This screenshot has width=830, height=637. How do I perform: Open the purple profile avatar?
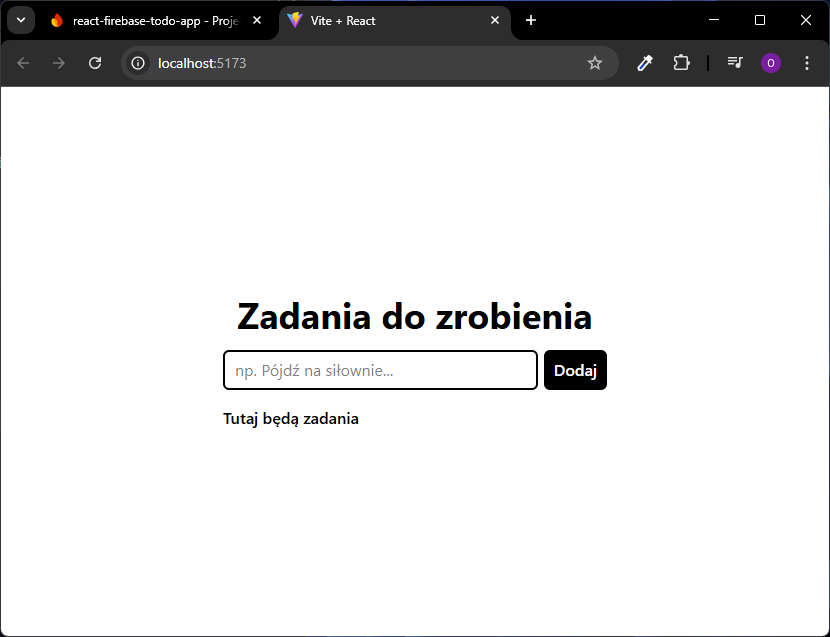pos(771,64)
